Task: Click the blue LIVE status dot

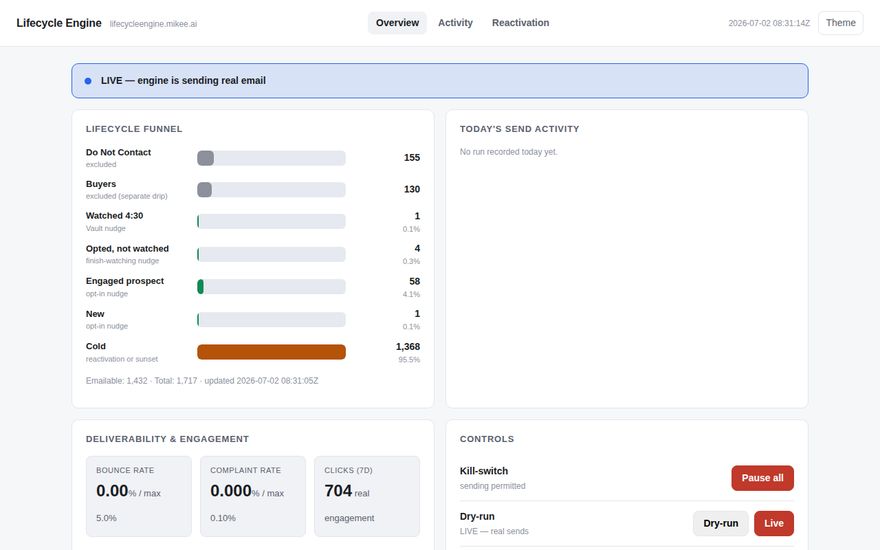Action: pos(88,81)
